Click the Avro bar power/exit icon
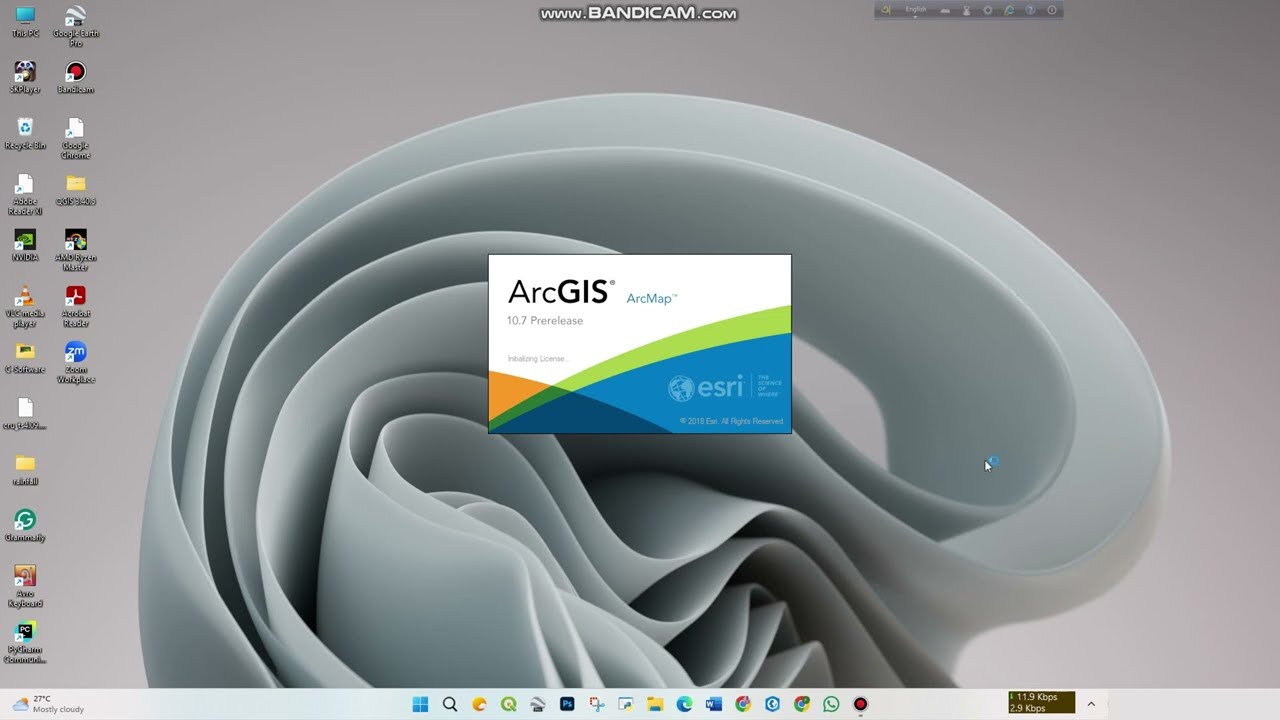Viewport: 1280px width, 720px height. (1052, 10)
